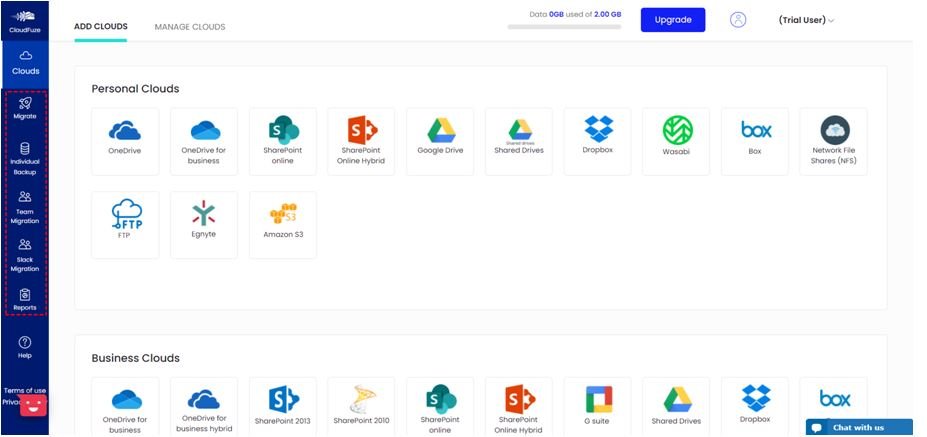Click the Personal Clouds heading
The height and width of the screenshot is (437, 927).
coord(135,89)
